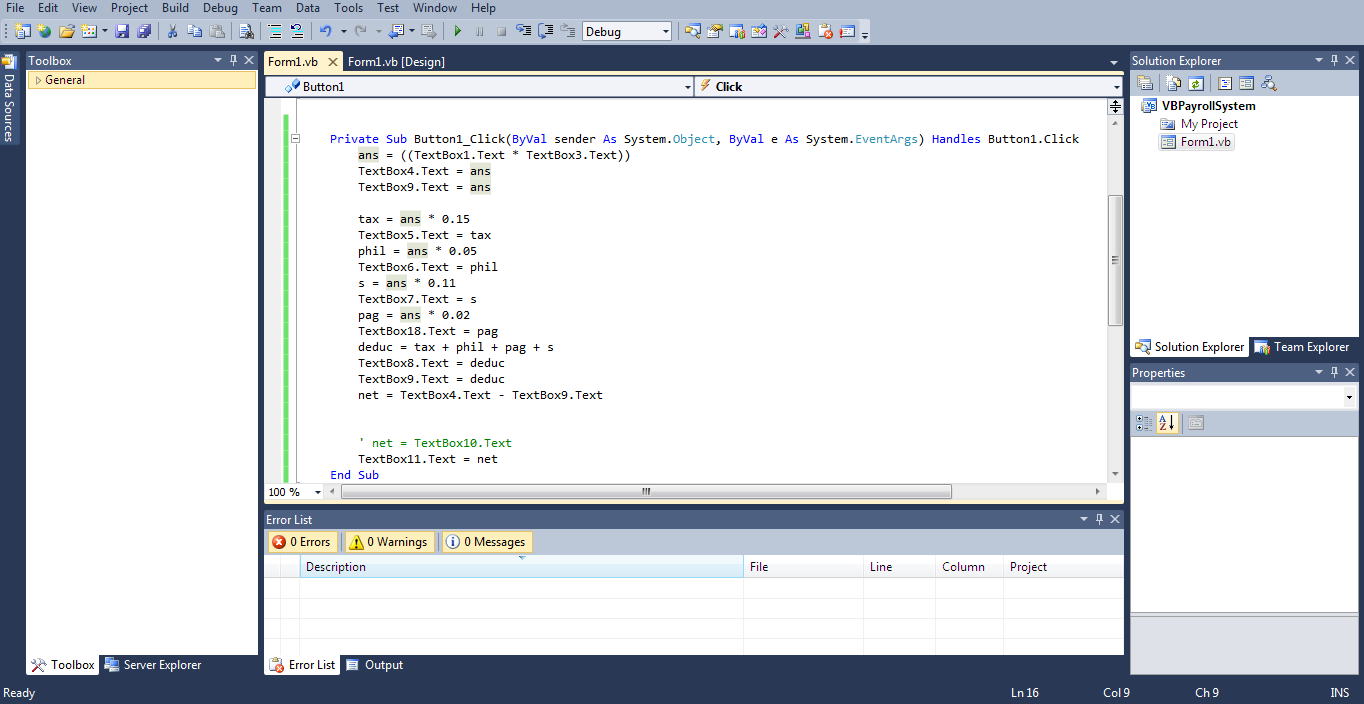The height and width of the screenshot is (704, 1364).
Task: Switch to the Form1.vb [Design] tab
Action: click(399, 61)
